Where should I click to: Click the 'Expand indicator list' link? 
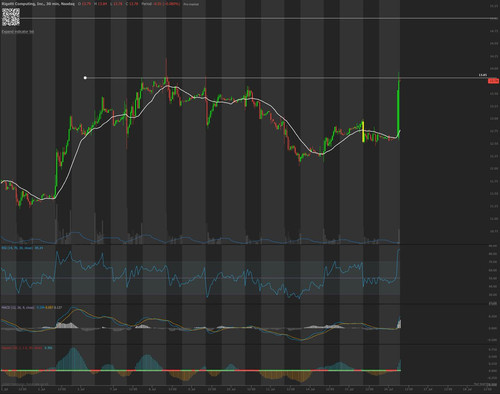coord(18,32)
